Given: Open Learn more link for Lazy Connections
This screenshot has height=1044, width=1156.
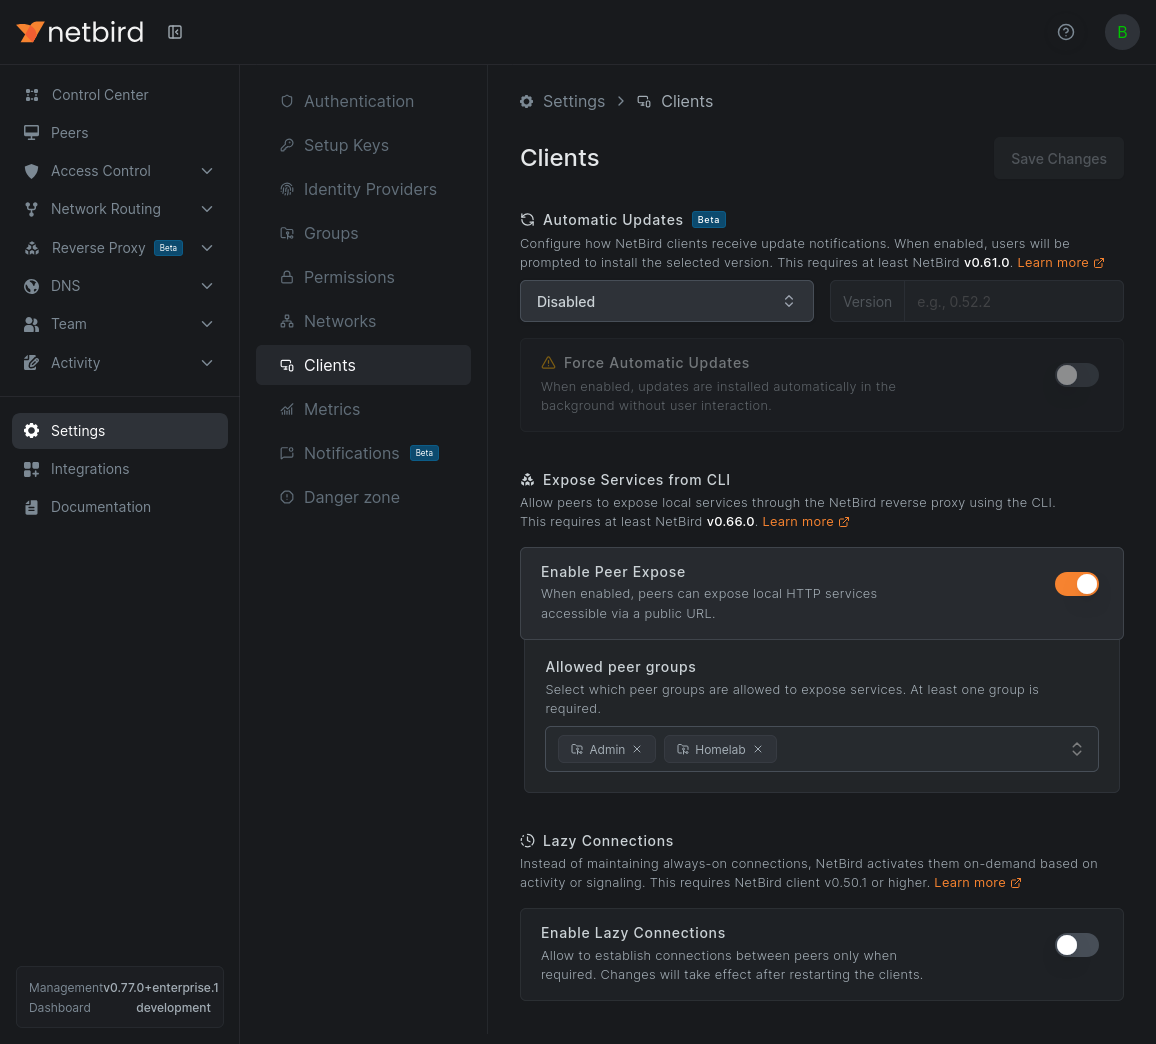Looking at the screenshot, I should (x=977, y=883).
